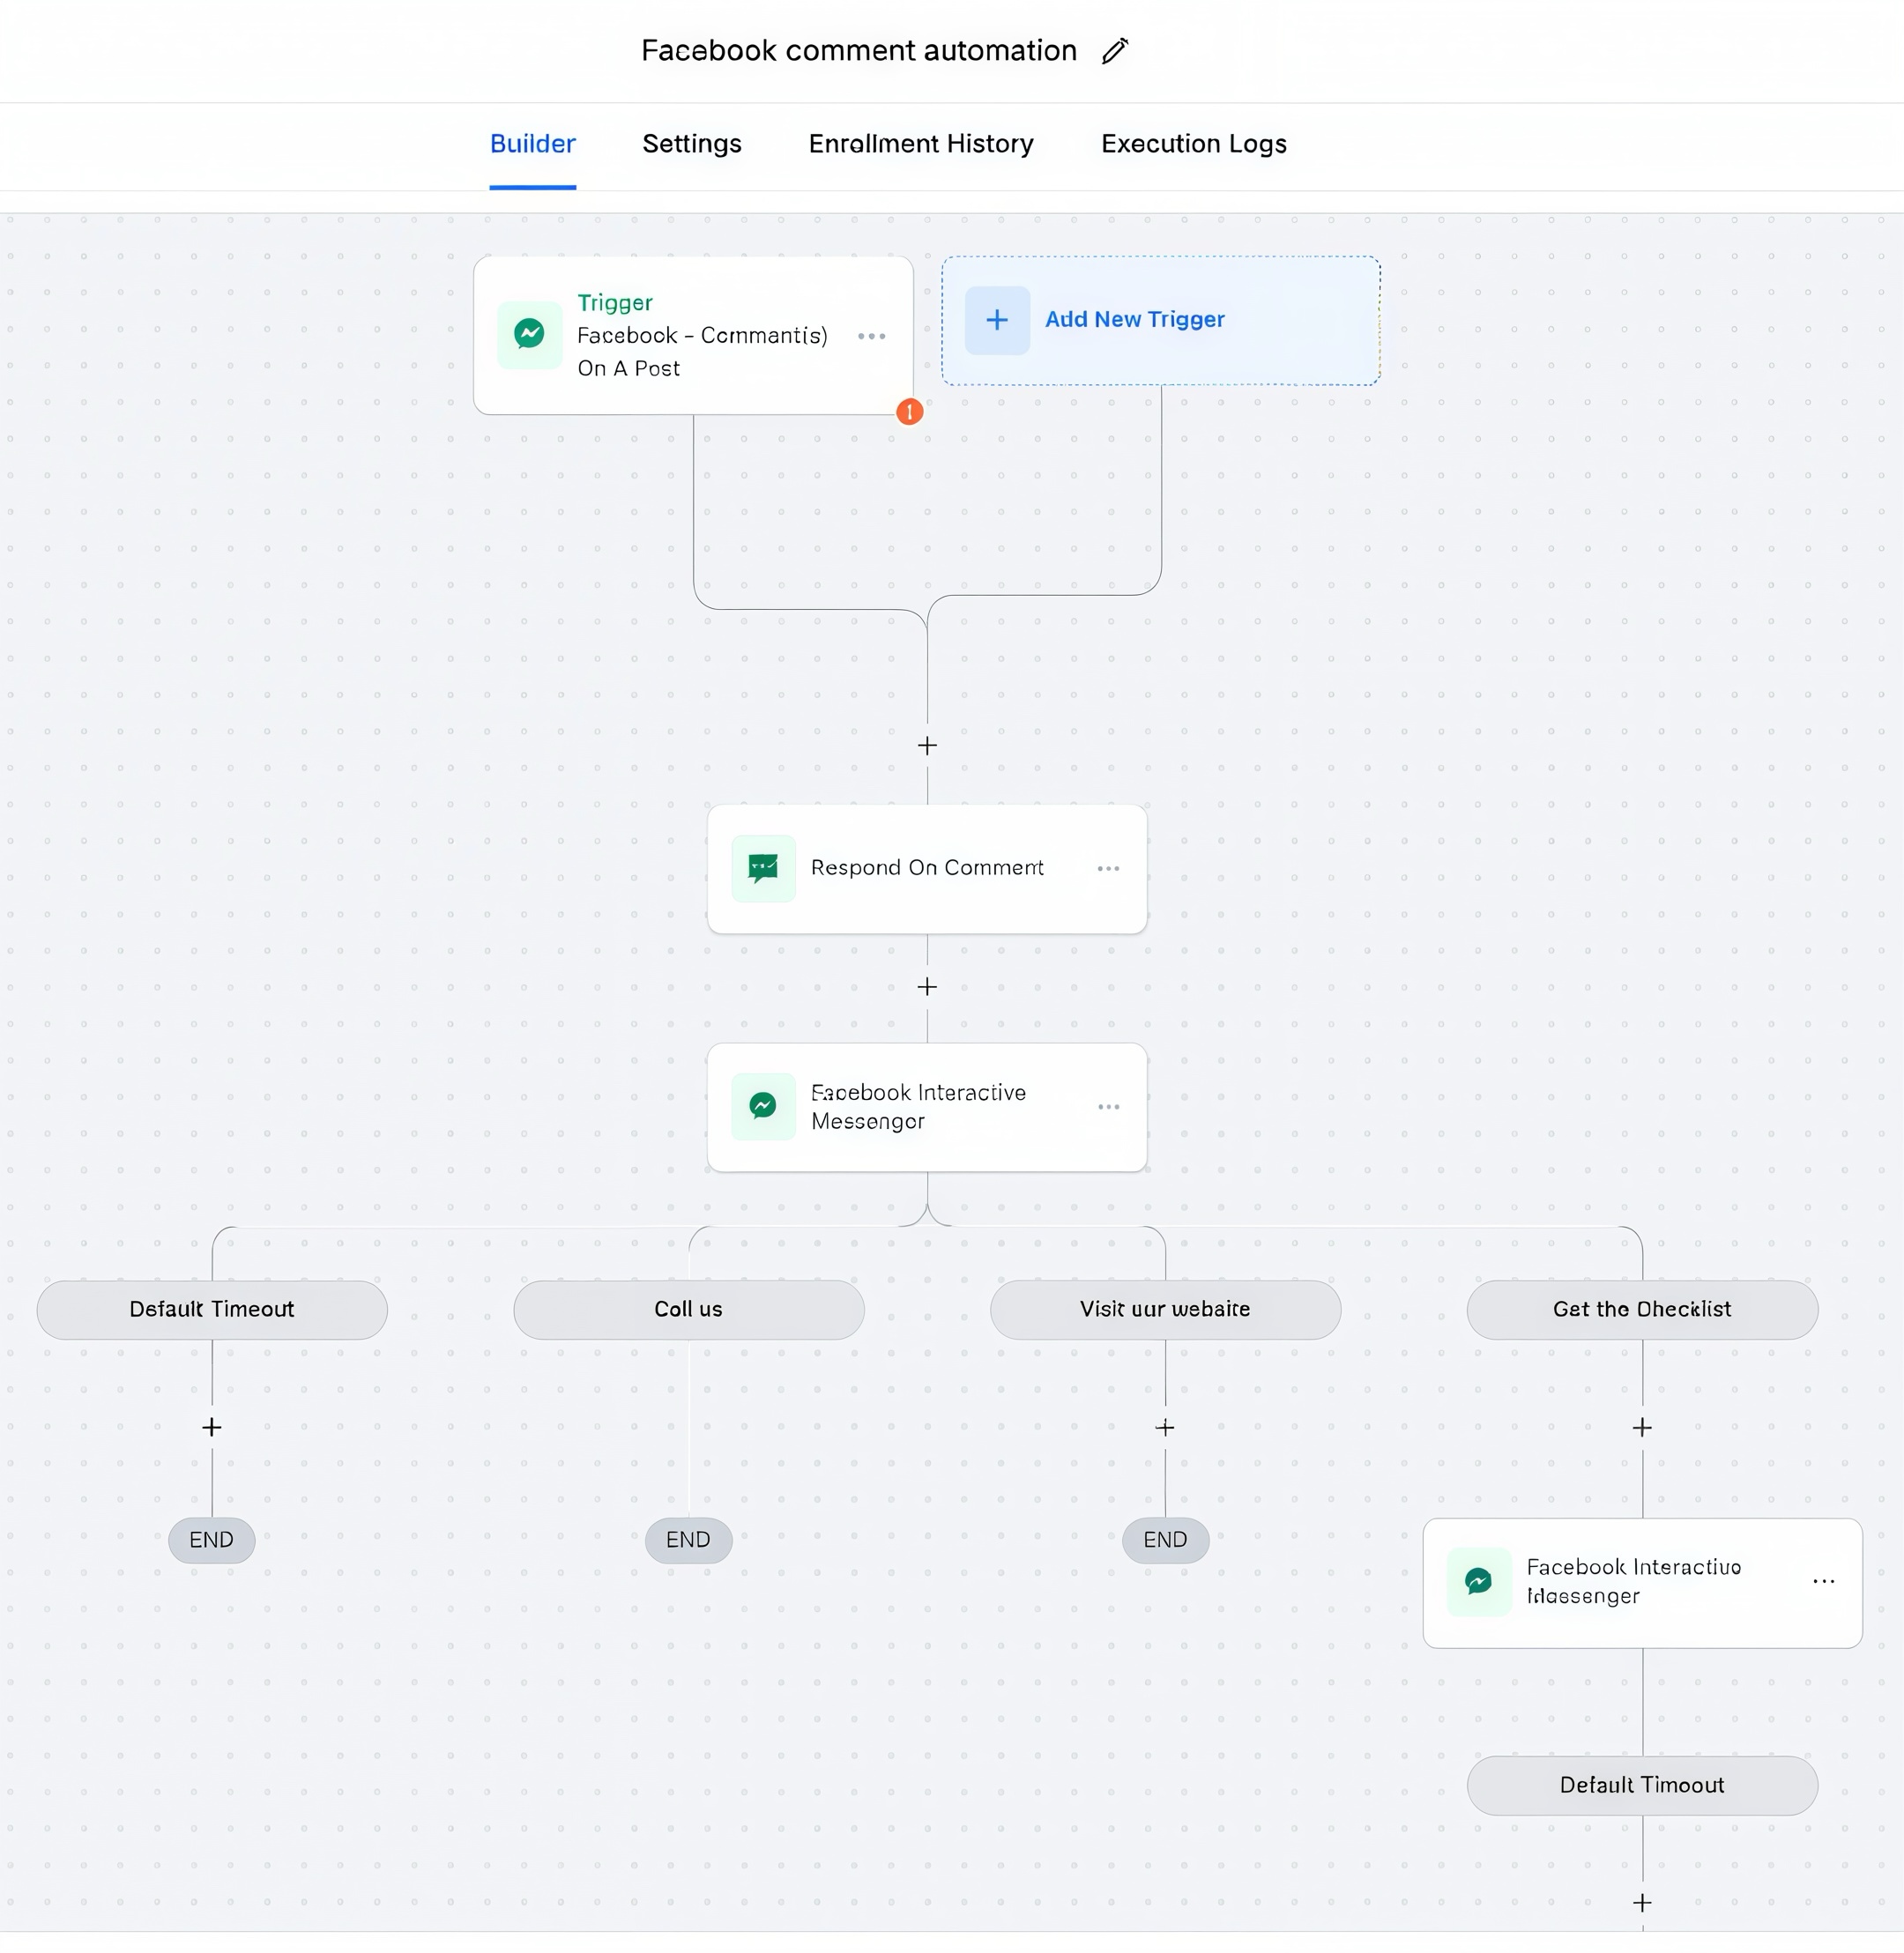
Task: Open the Enrollment History tab
Action: (x=920, y=144)
